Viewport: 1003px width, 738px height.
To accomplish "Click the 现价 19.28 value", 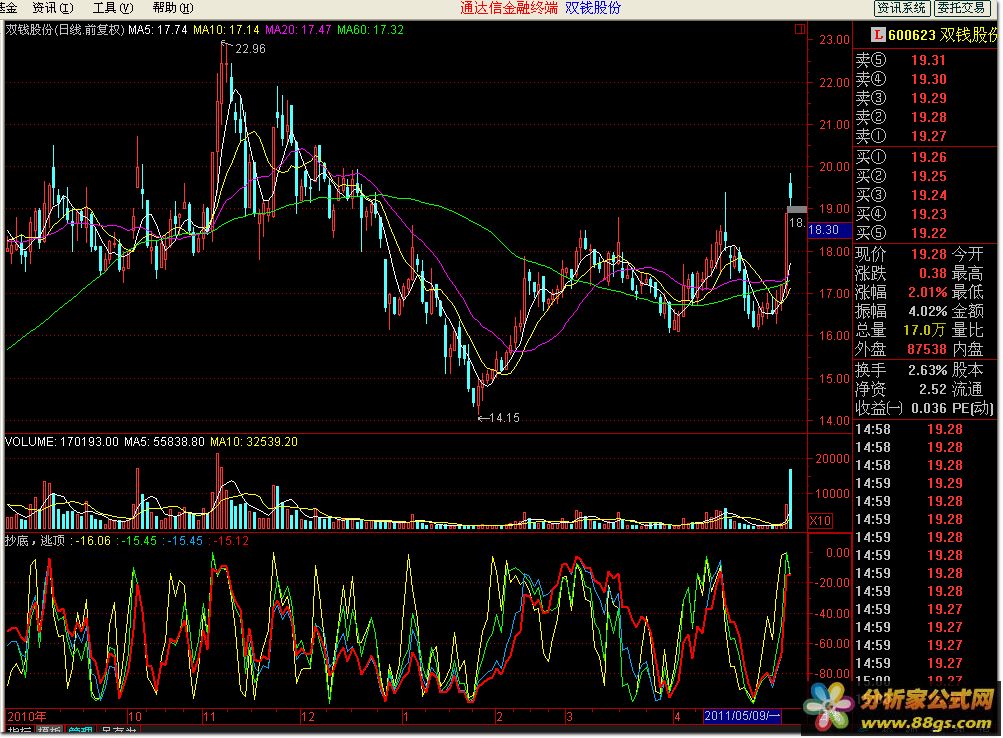I will pyautogui.click(x=929, y=255).
